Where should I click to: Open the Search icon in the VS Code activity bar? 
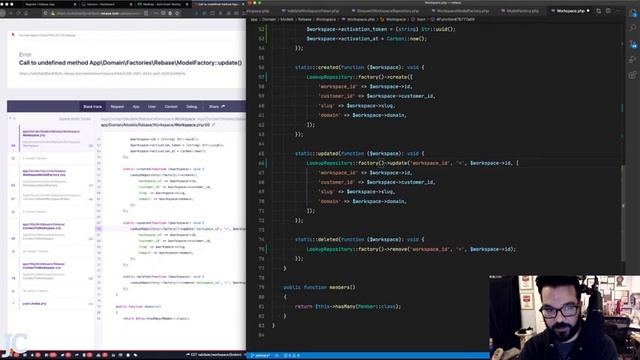coord(633,28)
